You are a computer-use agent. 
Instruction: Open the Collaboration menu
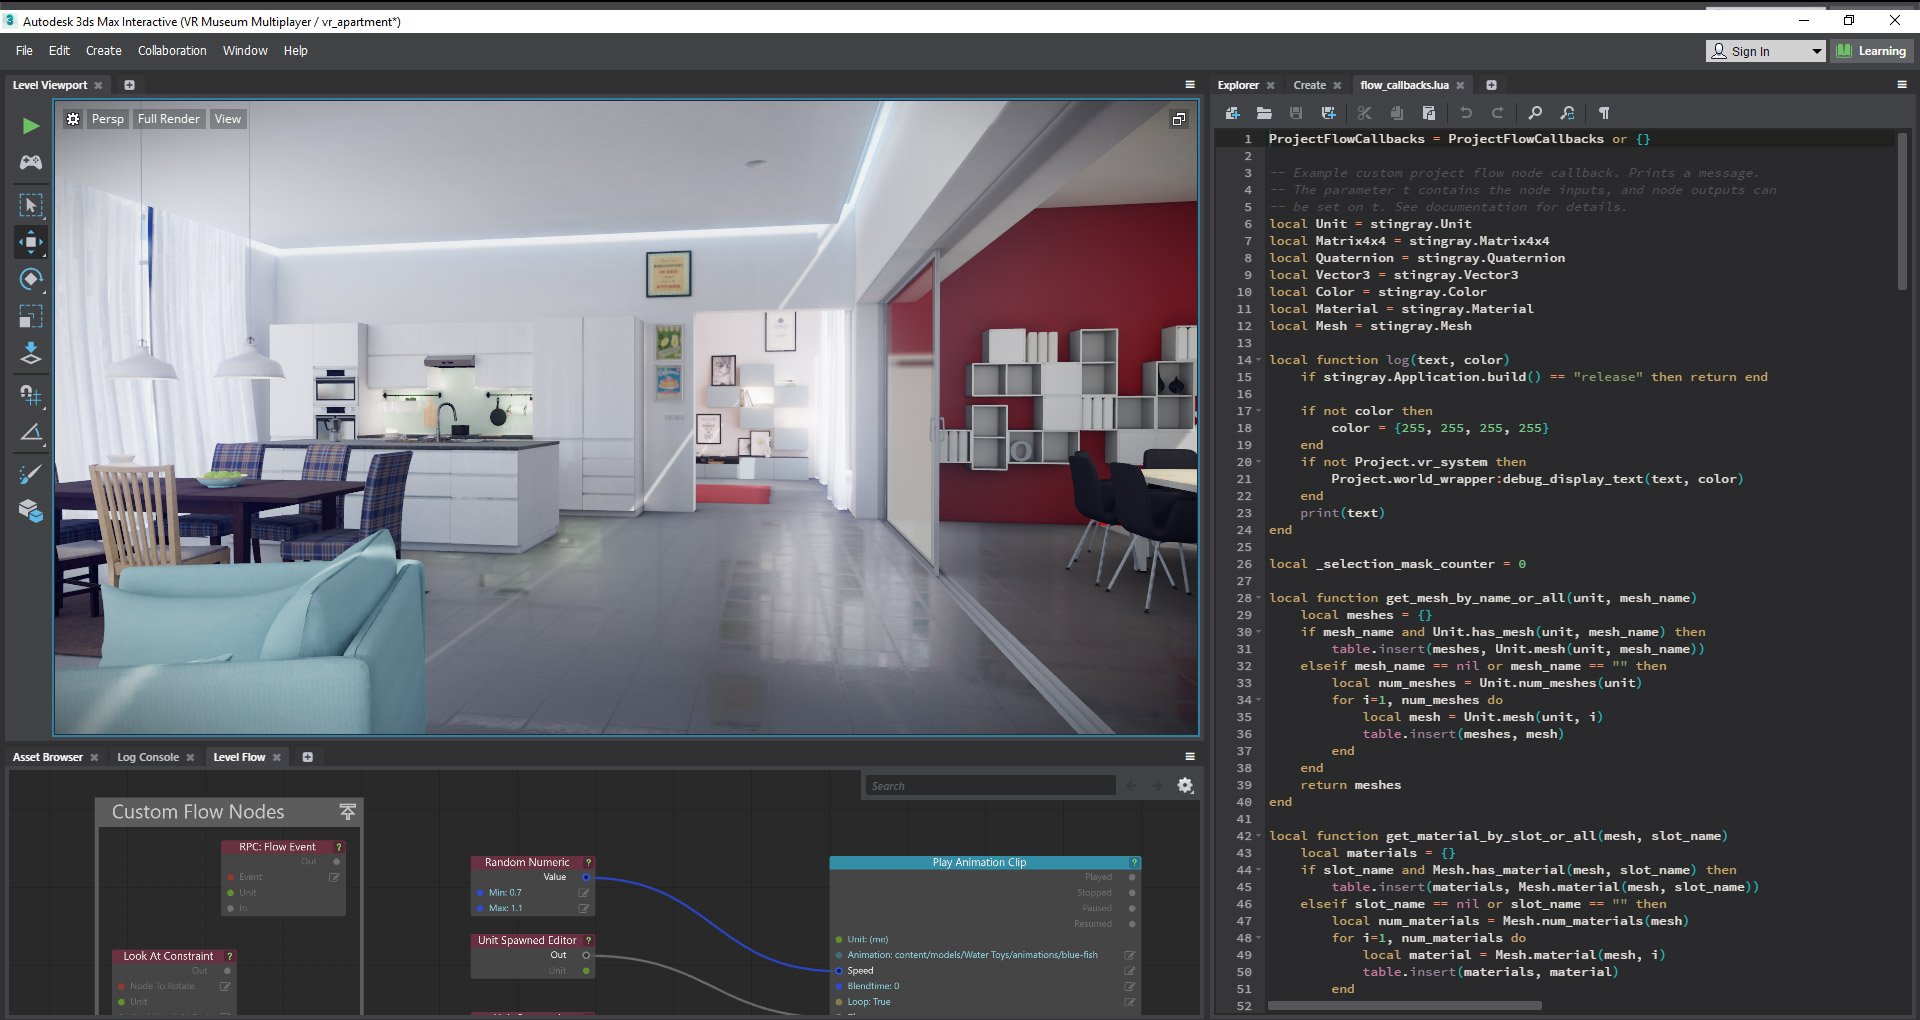coord(171,50)
